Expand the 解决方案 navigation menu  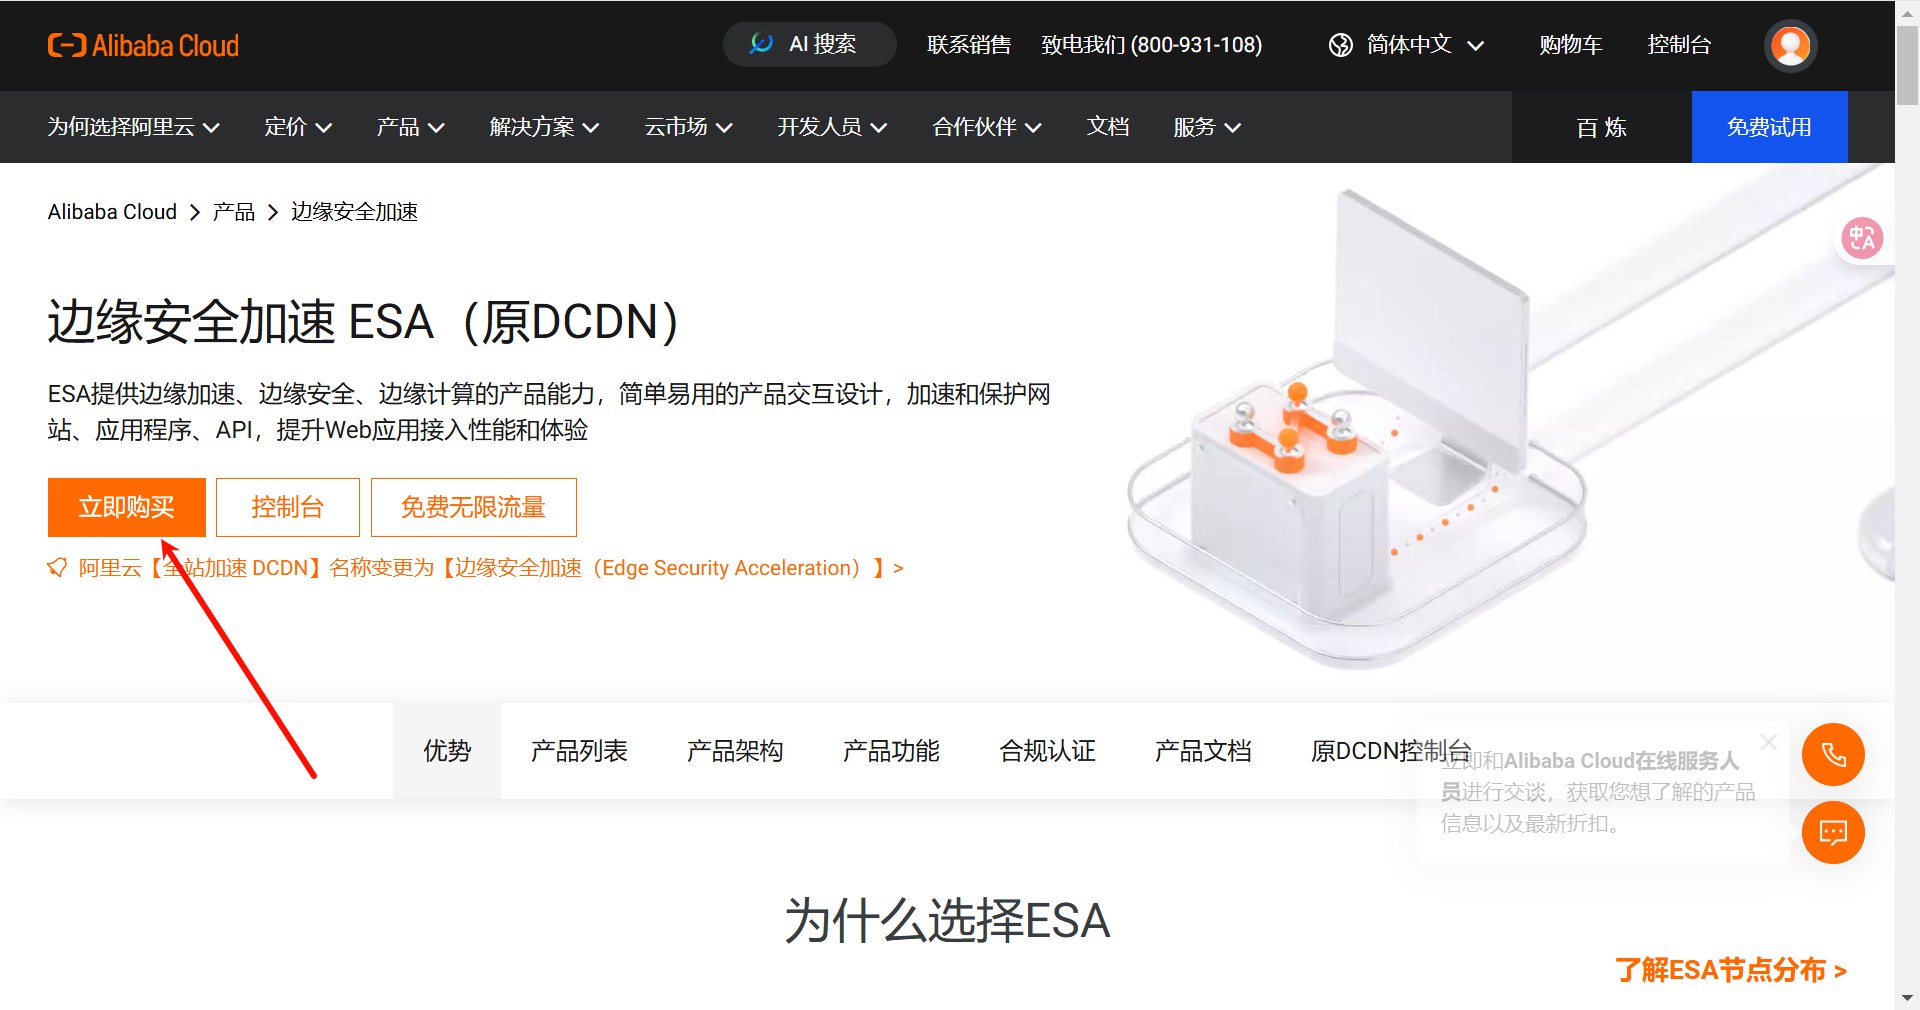pos(544,127)
